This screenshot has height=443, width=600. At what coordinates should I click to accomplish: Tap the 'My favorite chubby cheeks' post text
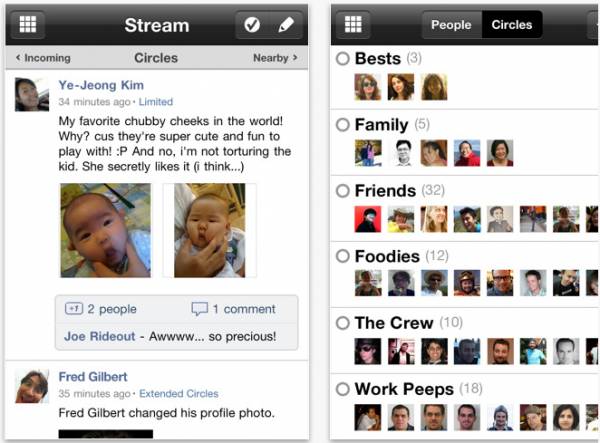(175, 144)
